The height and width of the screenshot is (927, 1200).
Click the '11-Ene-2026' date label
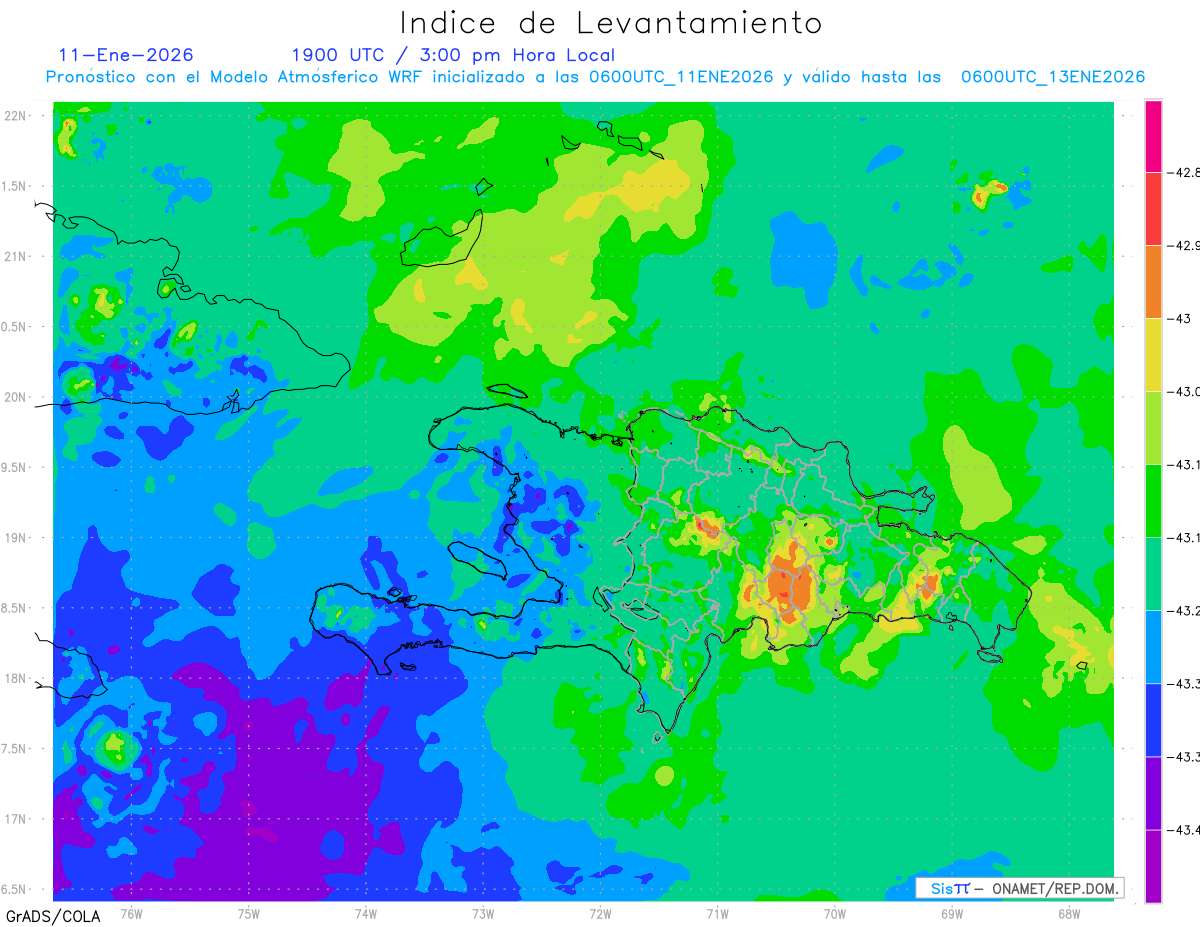point(126,55)
